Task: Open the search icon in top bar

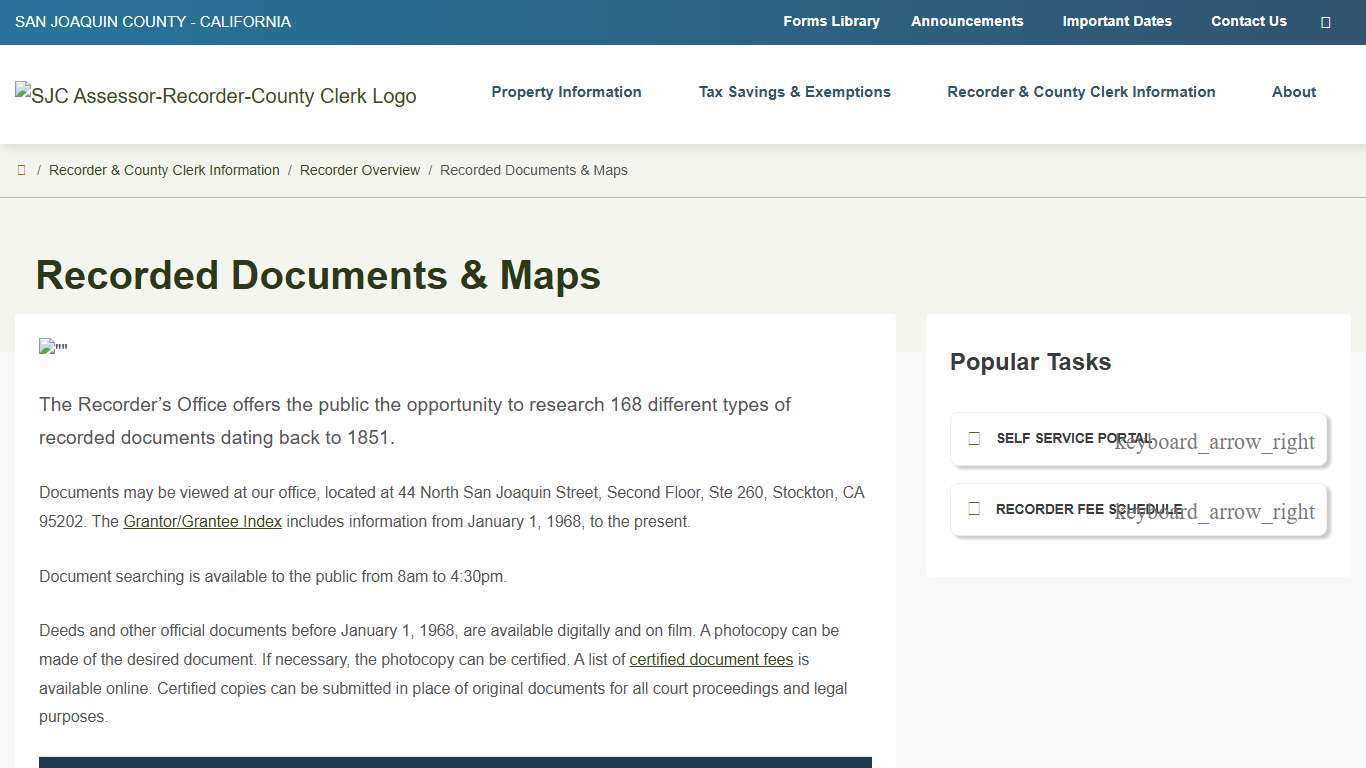Action: 1326,21
